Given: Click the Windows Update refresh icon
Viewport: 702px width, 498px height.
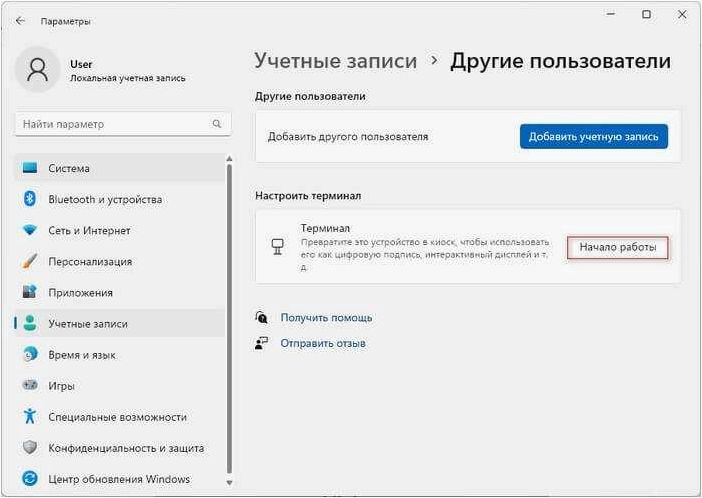Looking at the screenshot, I should 30,479.
